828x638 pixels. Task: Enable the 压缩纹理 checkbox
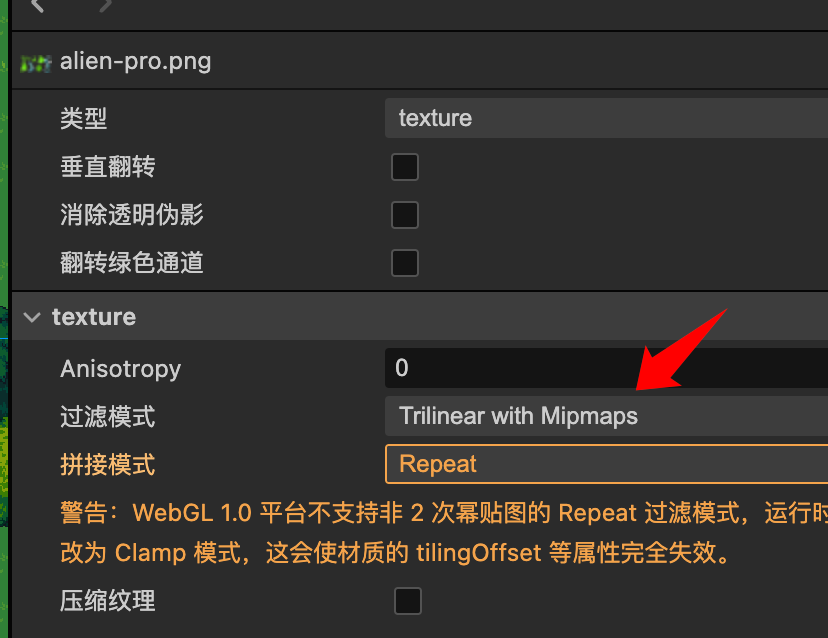408,601
